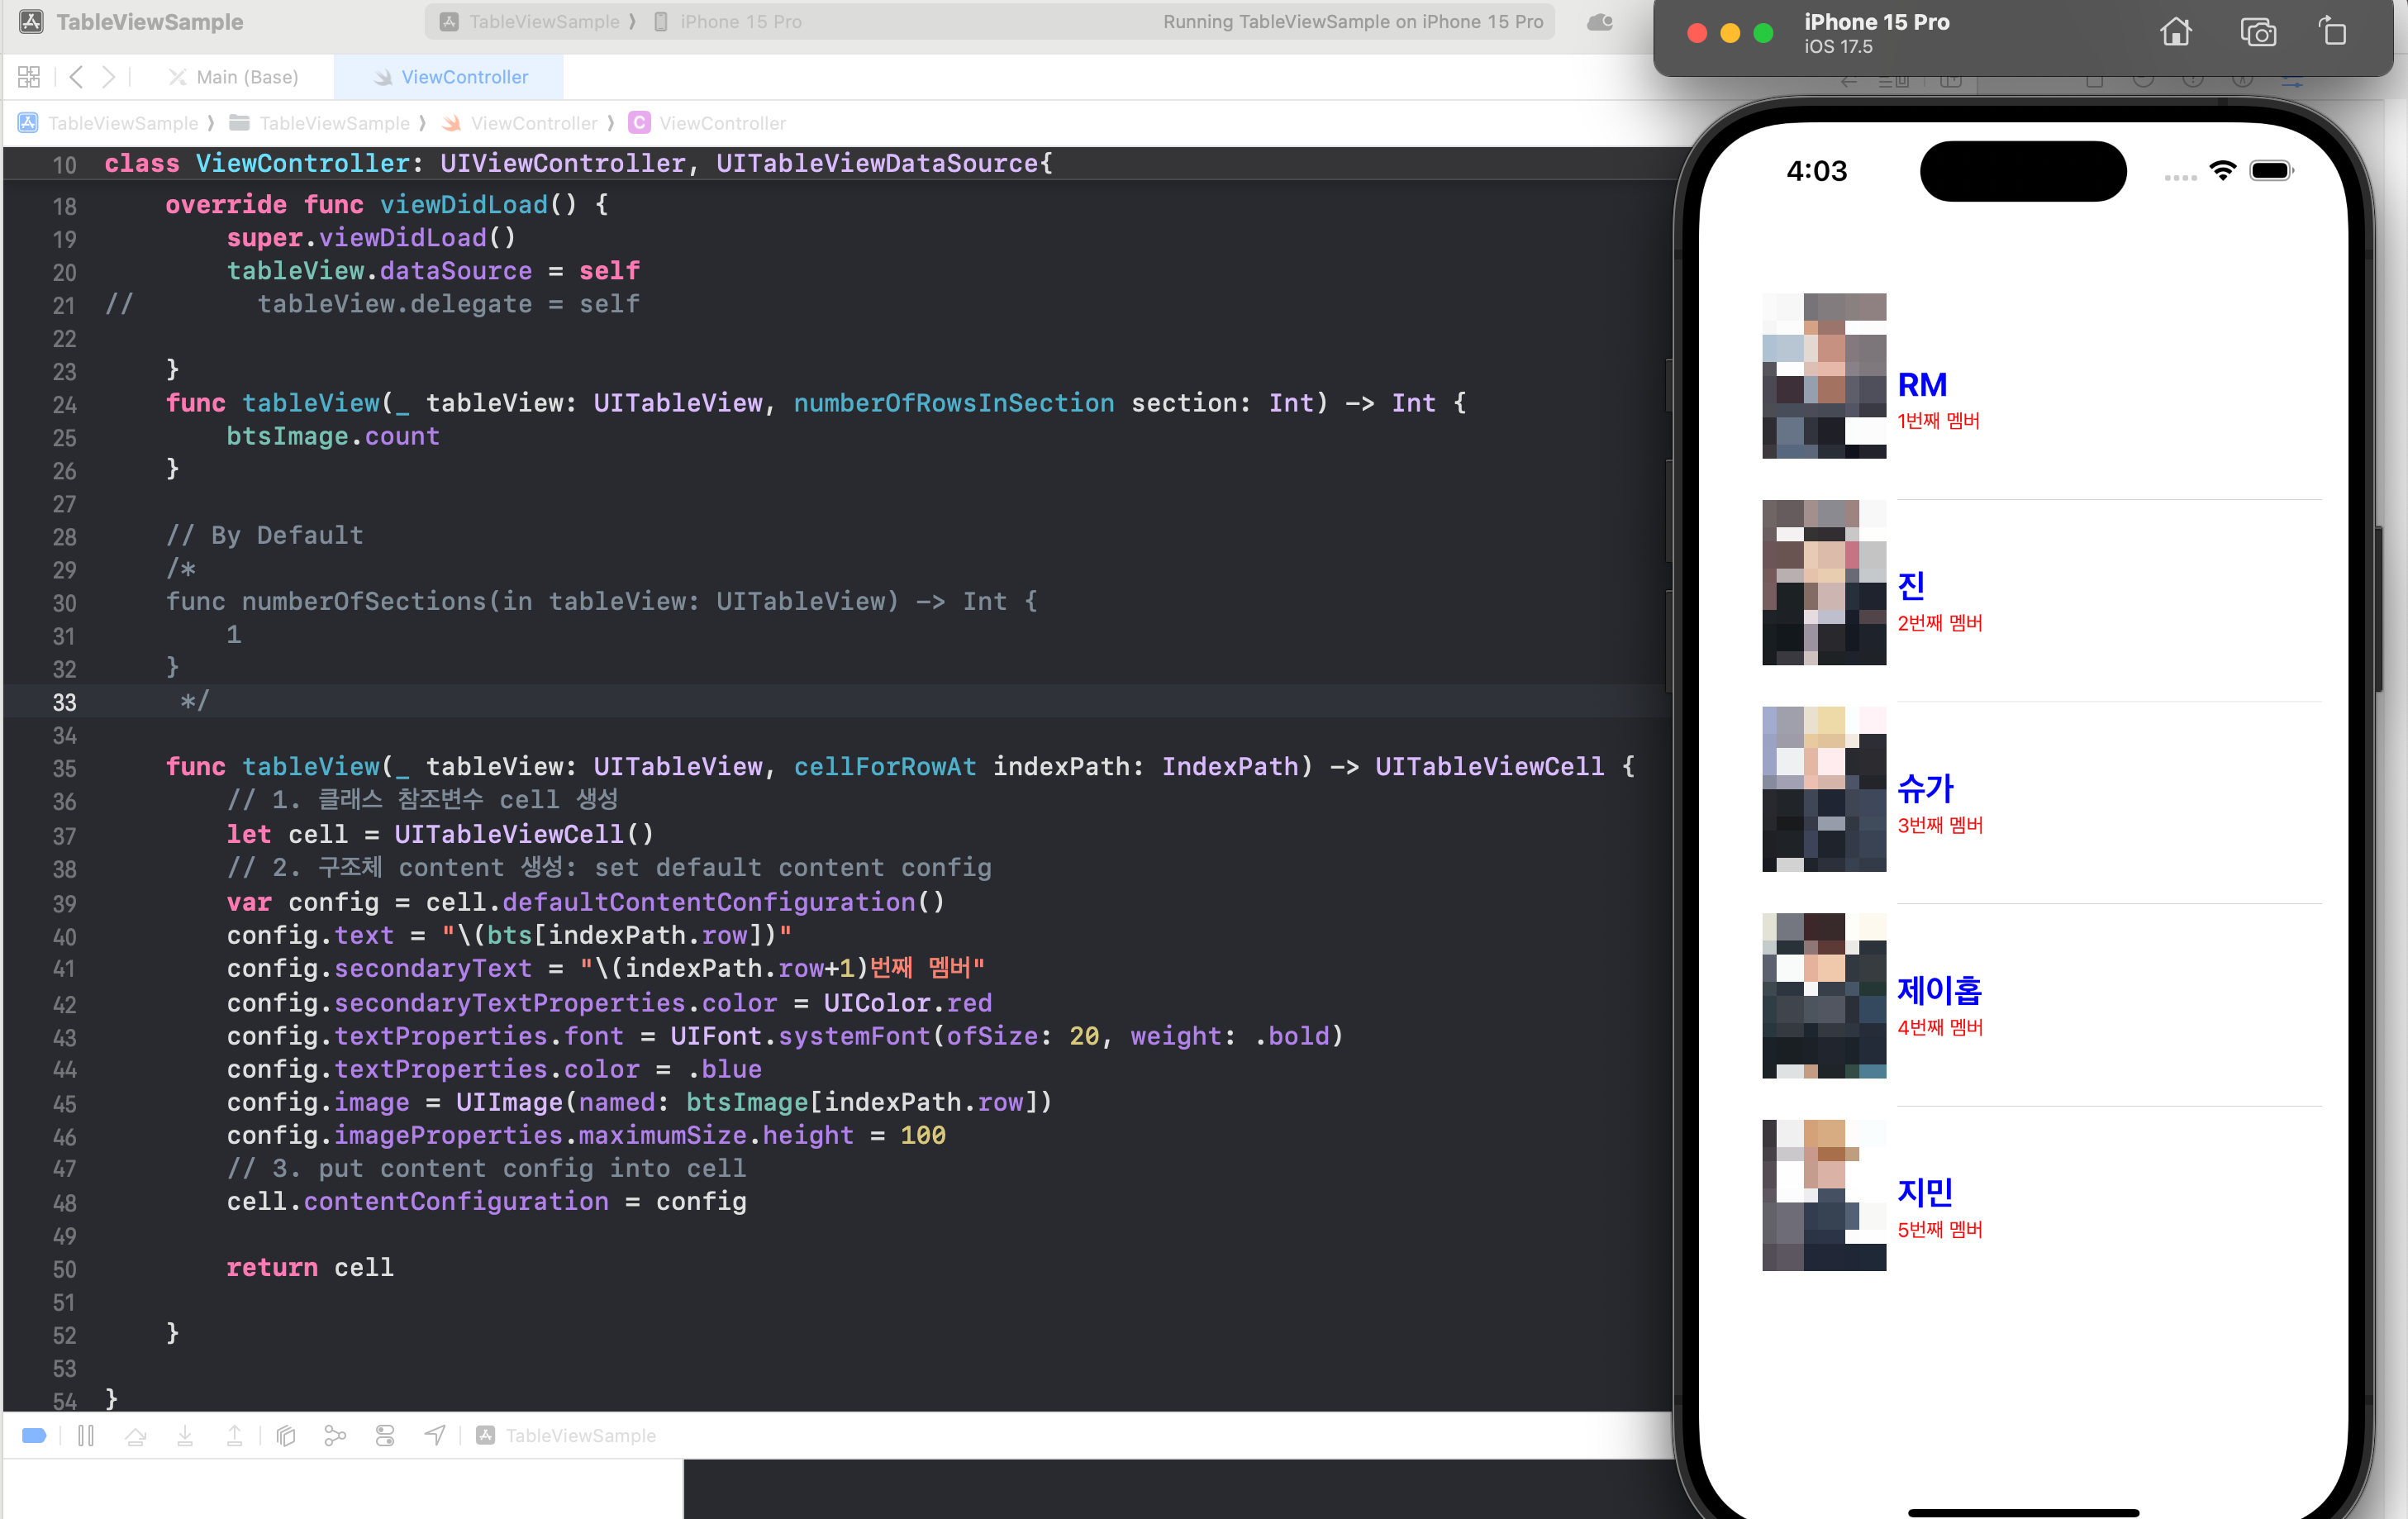The image size is (2408, 1519).
Task: Pause program execution in debug bar
Action: (86, 1435)
